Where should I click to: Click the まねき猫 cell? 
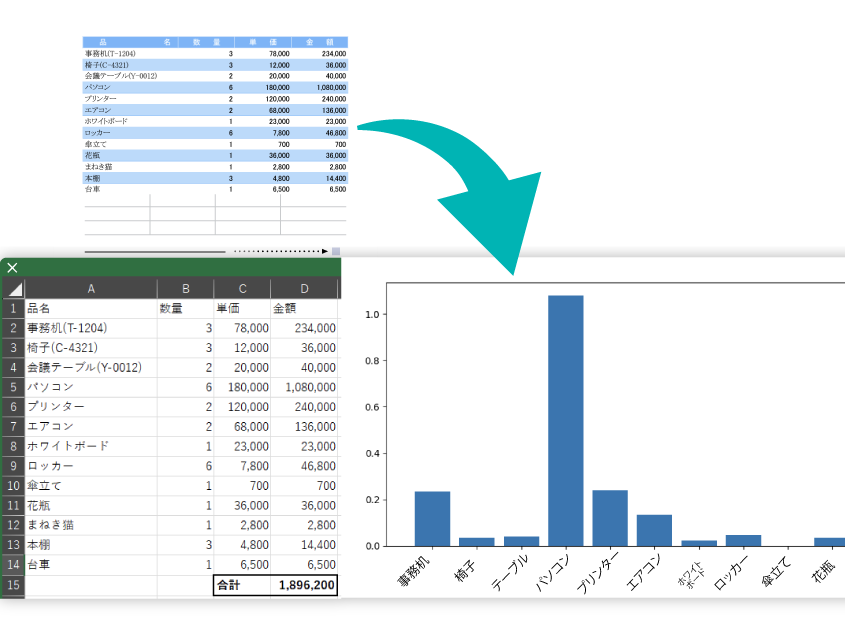[91, 525]
